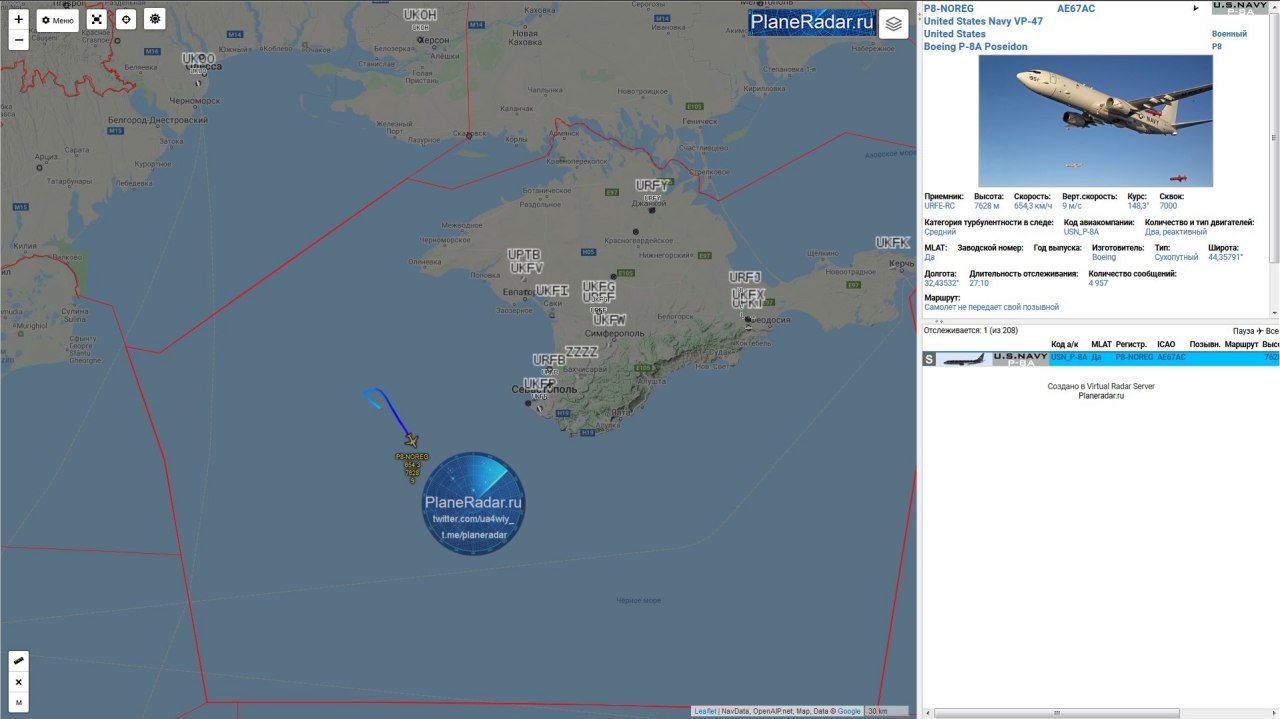Click the UKOH airport marker
1280x719 pixels.
420,16
